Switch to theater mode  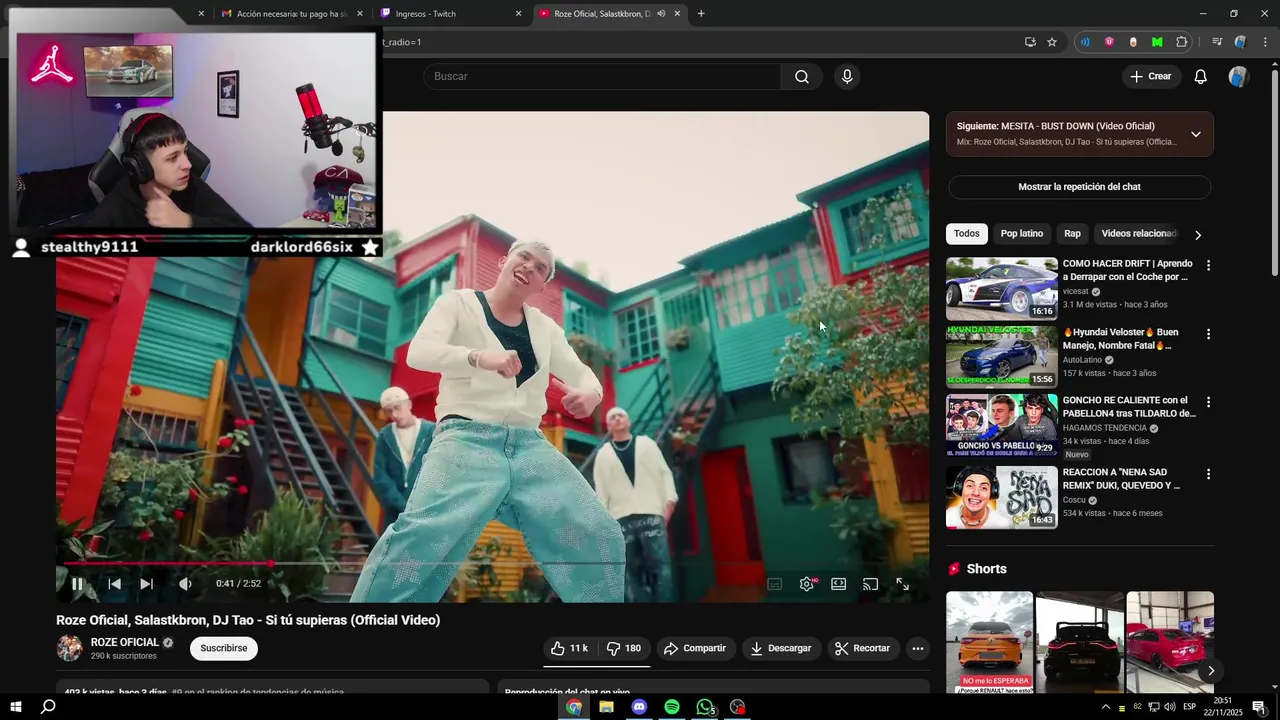coord(839,584)
